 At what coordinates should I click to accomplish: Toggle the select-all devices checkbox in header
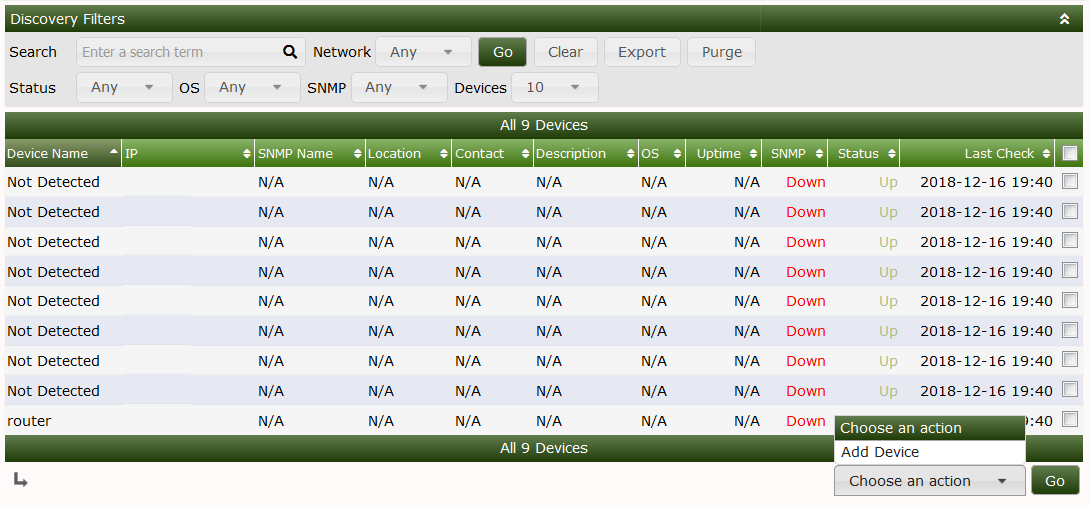coord(1070,154)
